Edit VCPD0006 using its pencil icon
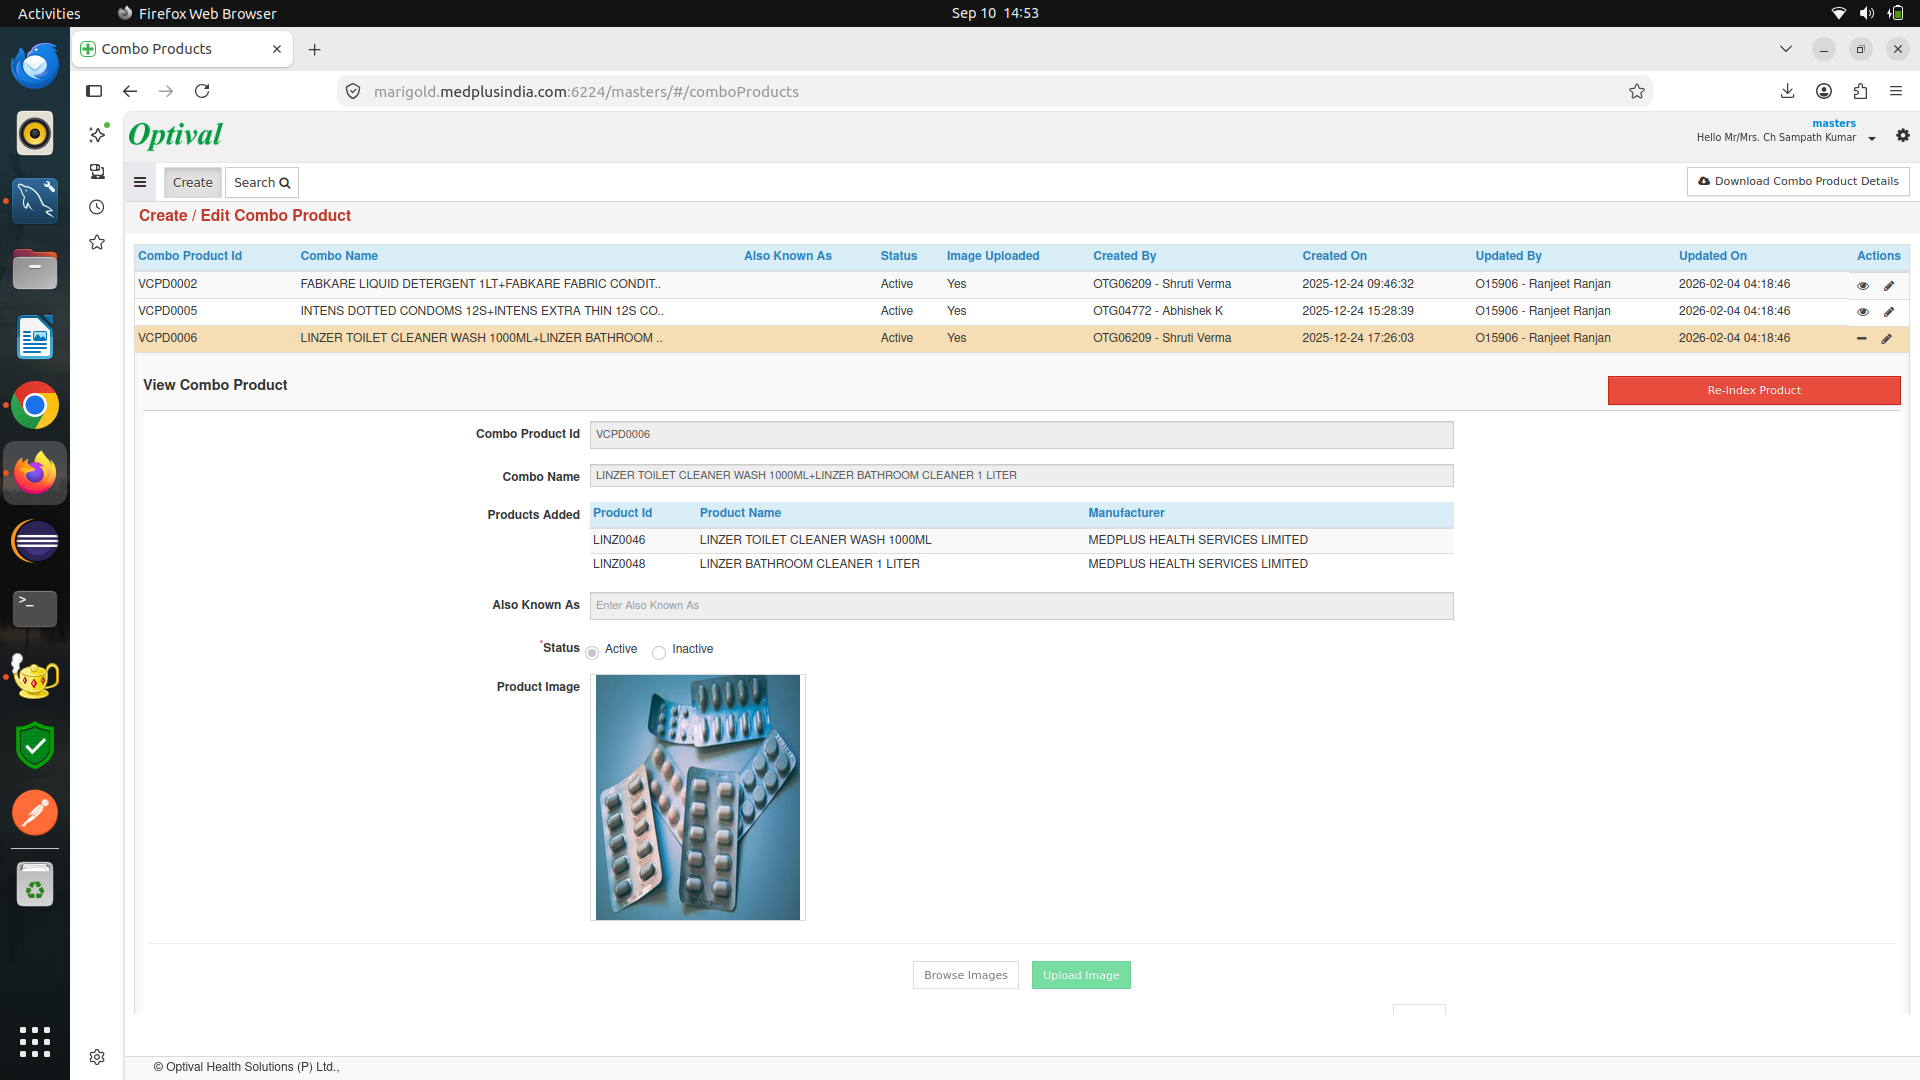This screenshot has width=1920, height=1080. (x=1886, y=339)
